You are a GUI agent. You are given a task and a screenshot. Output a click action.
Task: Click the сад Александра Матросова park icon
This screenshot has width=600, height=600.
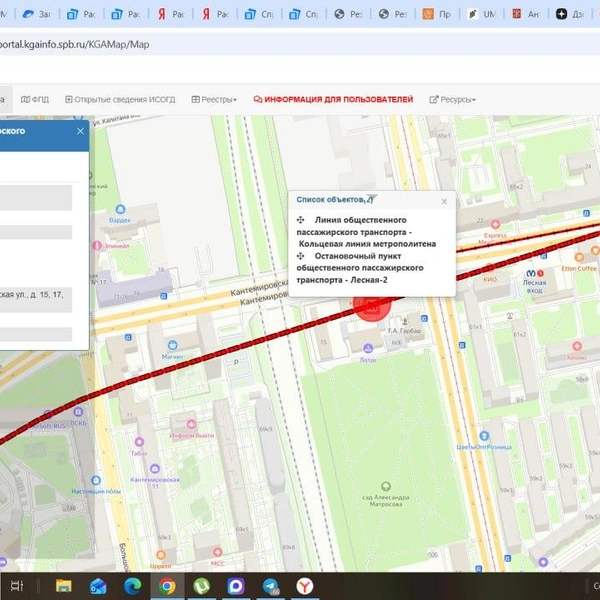(386, 486)
